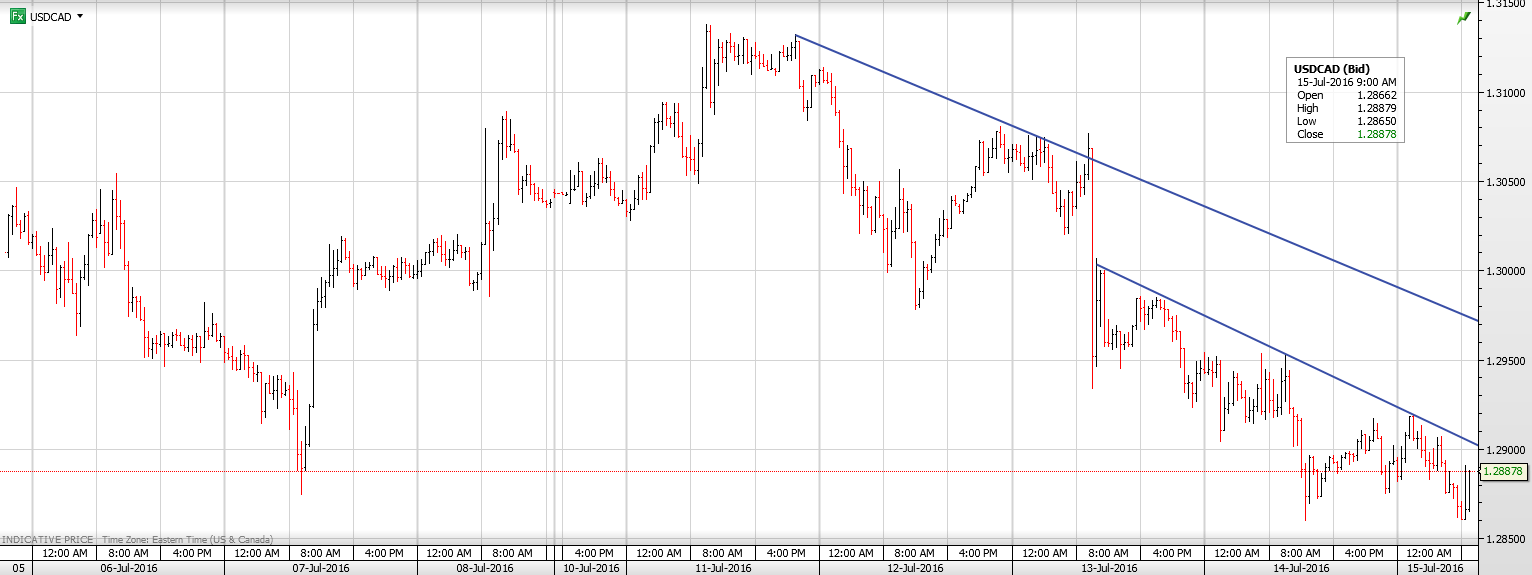Select the USDCAD (Bid) OHLC info box
Viewport: 1532px width, 575px height.
click(x=1345, y=100)
